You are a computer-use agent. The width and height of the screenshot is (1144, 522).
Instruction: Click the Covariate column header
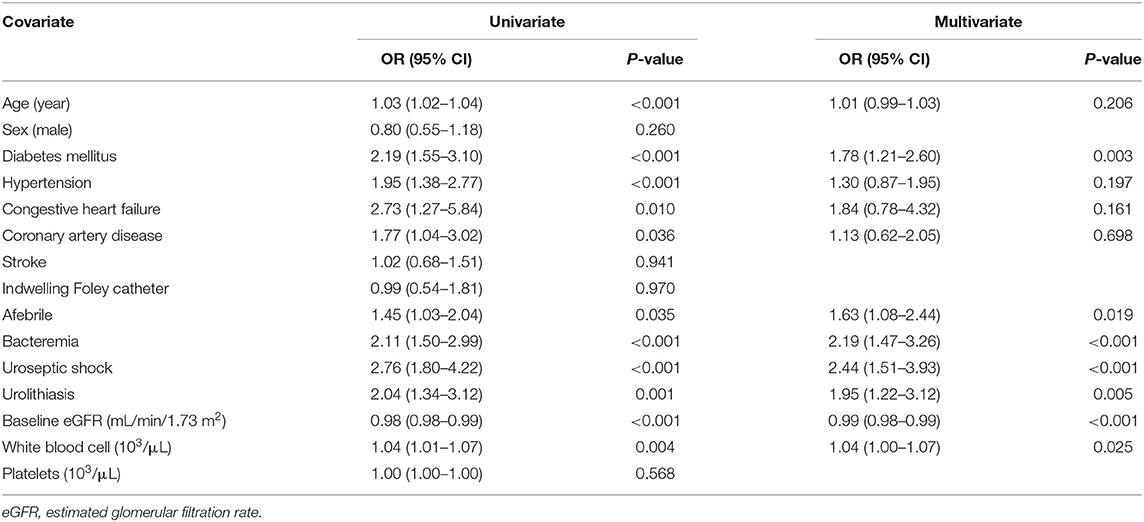click(x=34, y=24)
